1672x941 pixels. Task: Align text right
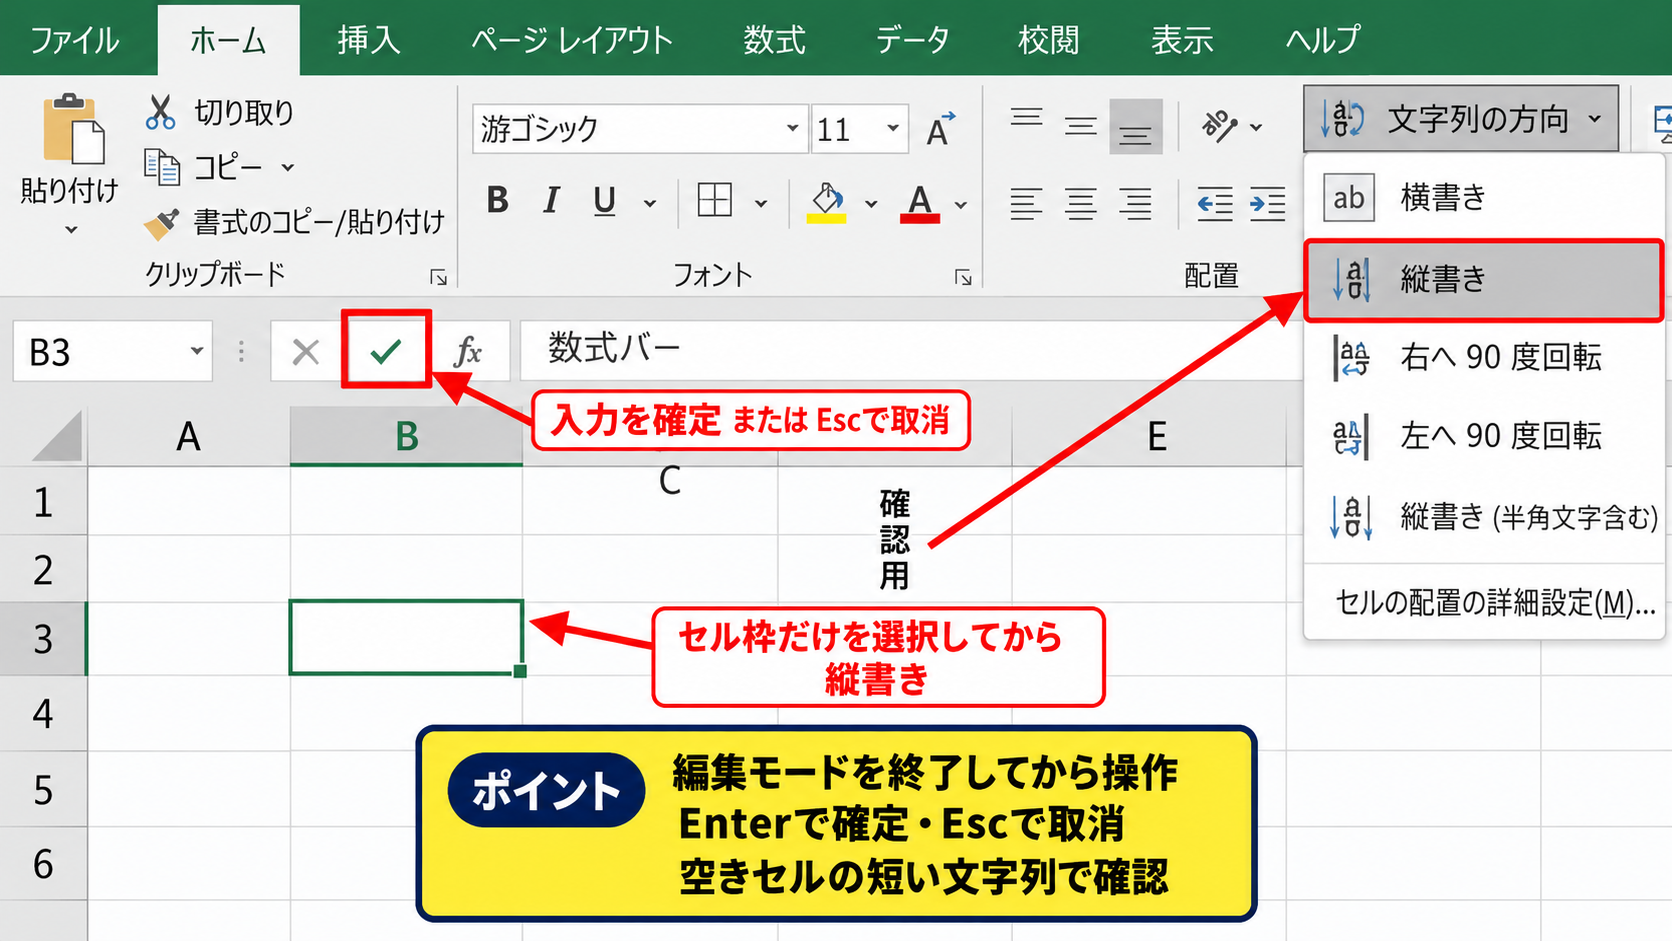1136,204
